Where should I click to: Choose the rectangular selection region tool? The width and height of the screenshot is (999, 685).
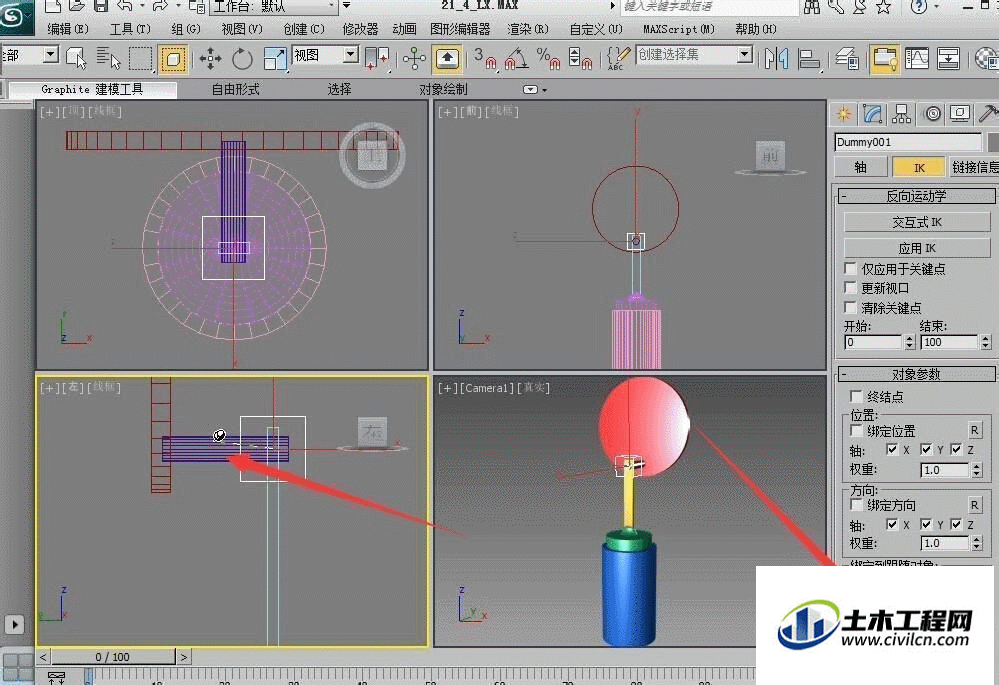click(x=140, y=59)
